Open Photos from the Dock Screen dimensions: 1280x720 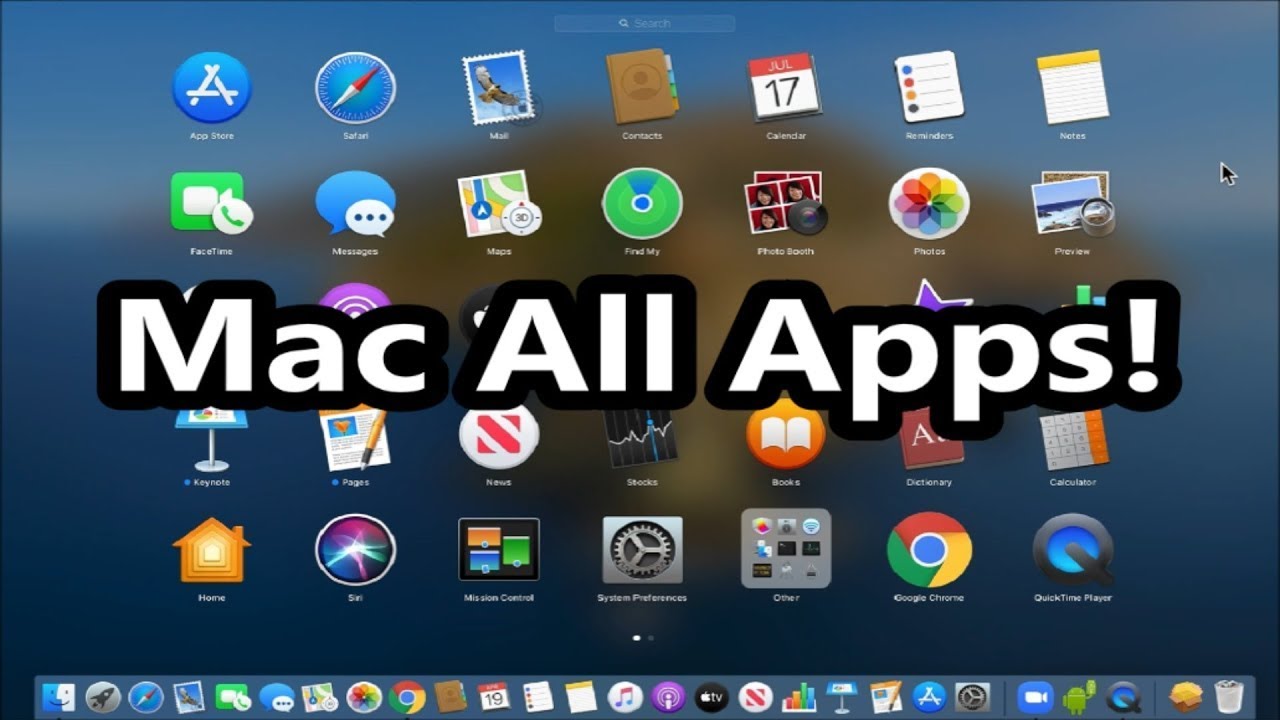click(x=363, y=696)
